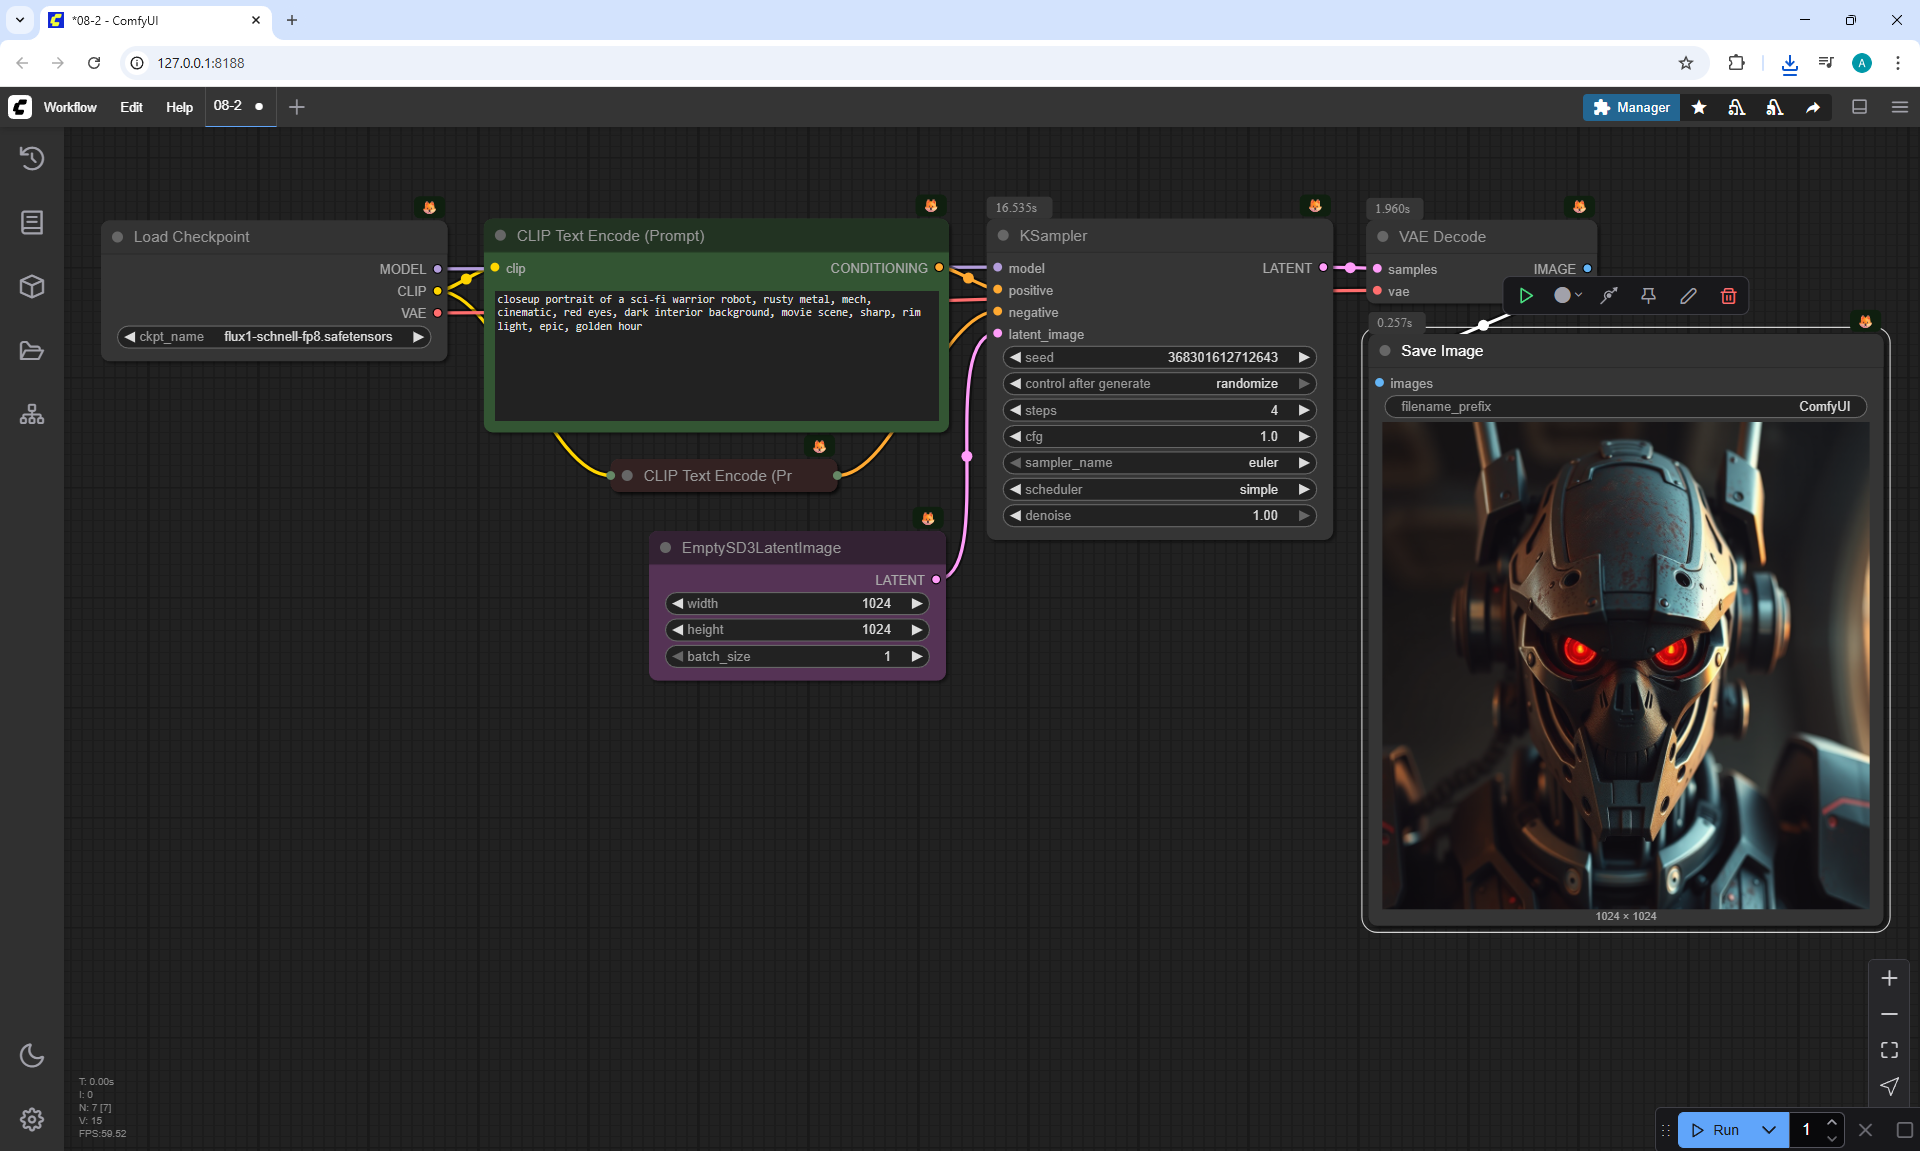Open the sampler_name euler dropdown
Image resolution: width=1920 pixels, height=1151 pixels.
1160,463
